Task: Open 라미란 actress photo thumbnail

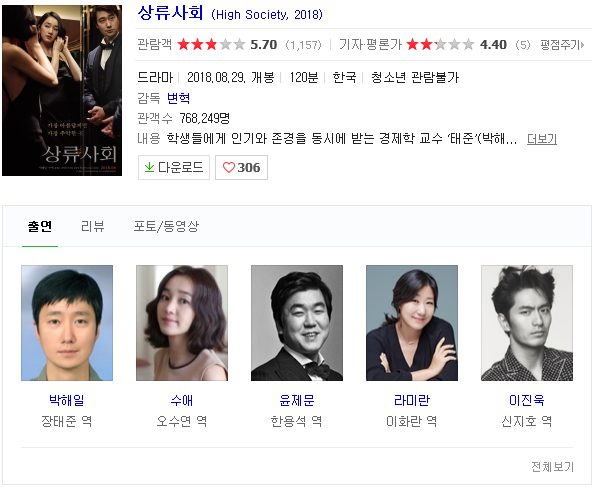Action: [x=412, y=323]
